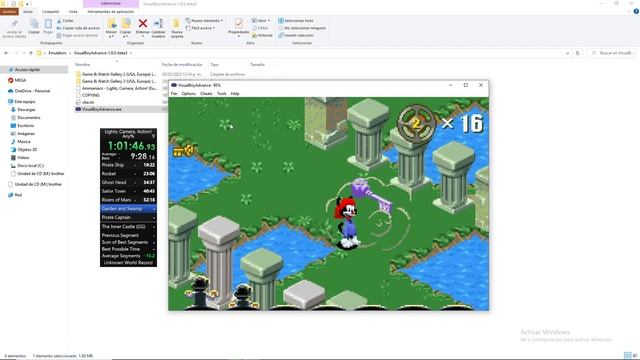Open the VisualBoyAdvance Cheats menu
The image size is (640, 360).
[206, 94]
